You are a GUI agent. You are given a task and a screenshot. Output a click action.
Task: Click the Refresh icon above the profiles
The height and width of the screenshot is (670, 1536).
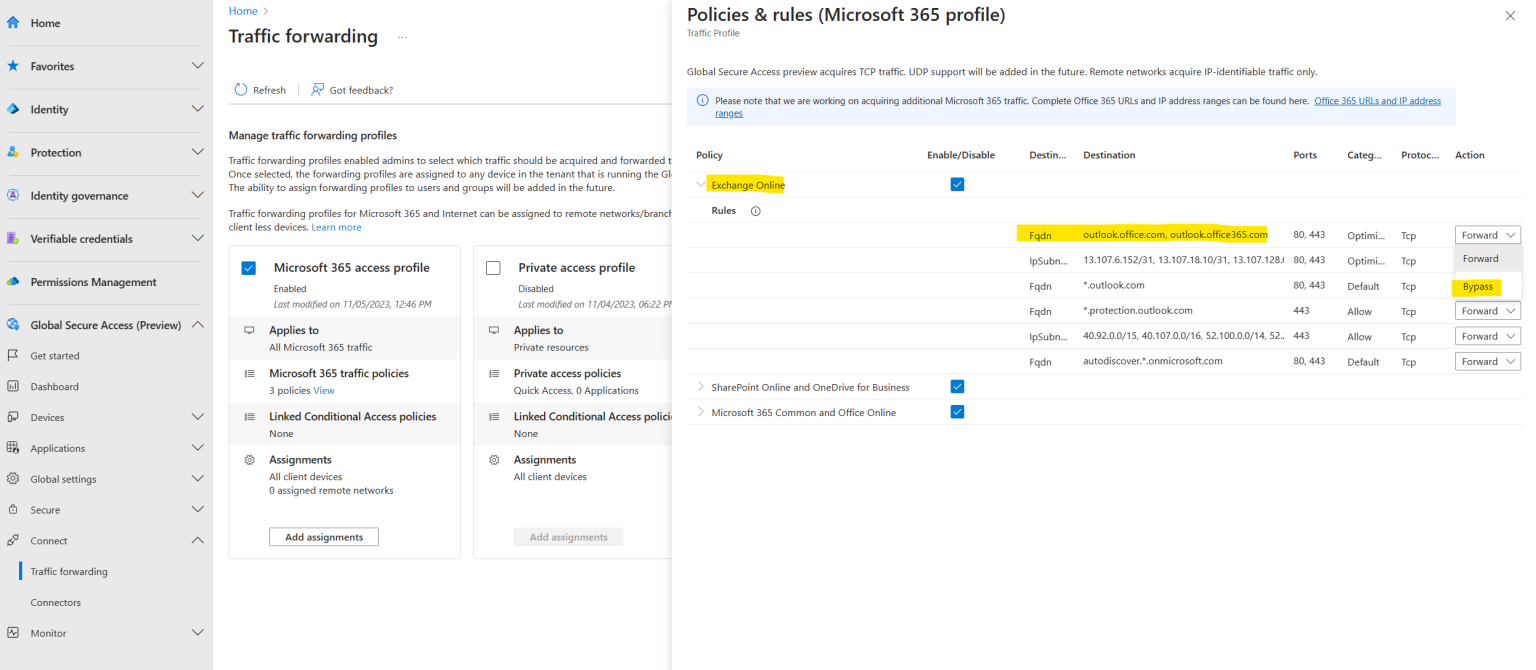pyautogui.click(x=240, y=89)
